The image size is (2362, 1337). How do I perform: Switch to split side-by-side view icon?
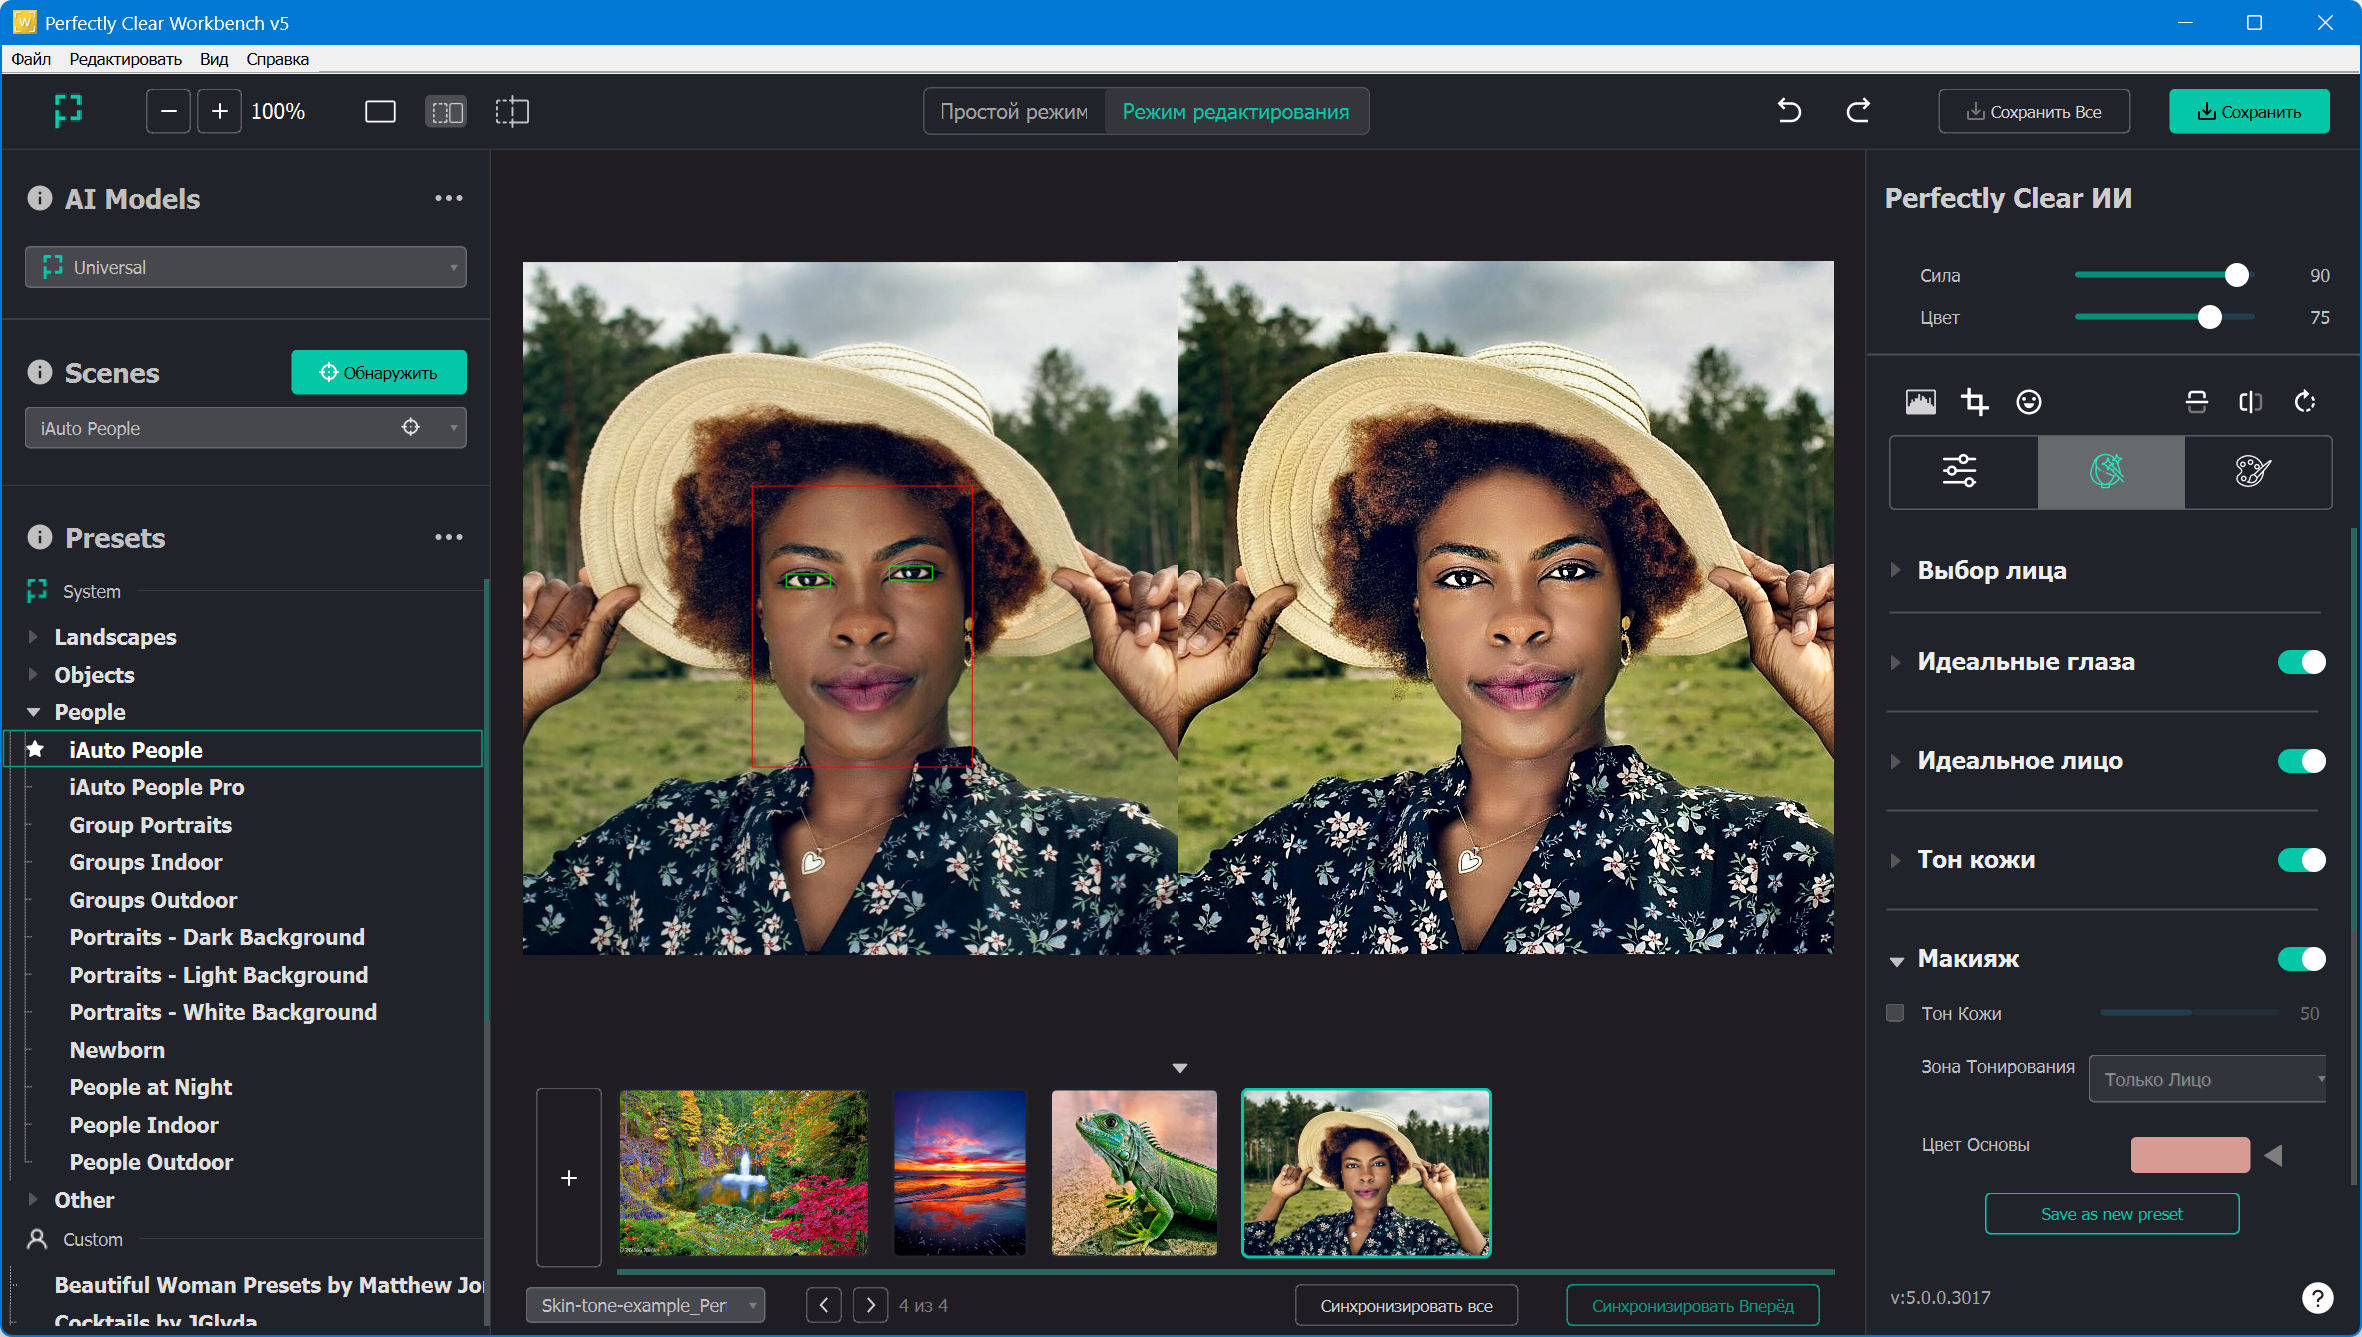coord(446,112)
